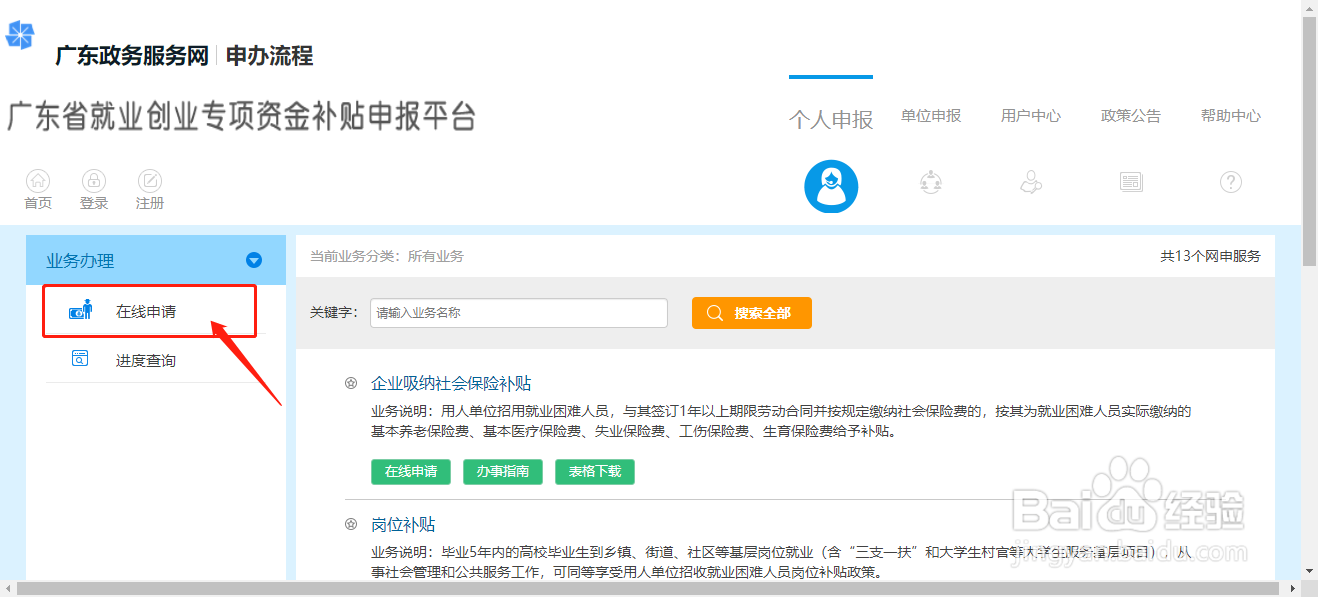Click the 政策公告 document step icon
Viewport: 1318px width, 597px height.
click(1131, 182)
